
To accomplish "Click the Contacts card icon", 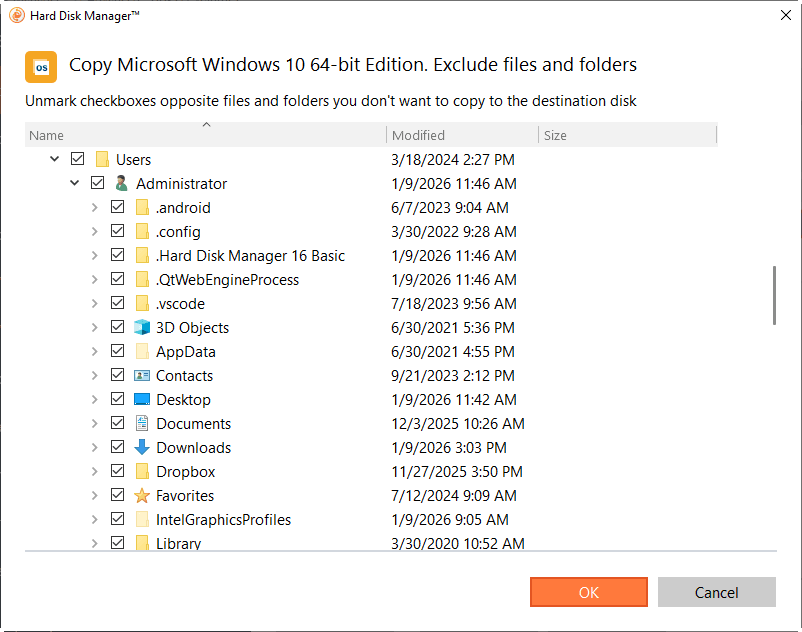I will (x=142, y=376).
